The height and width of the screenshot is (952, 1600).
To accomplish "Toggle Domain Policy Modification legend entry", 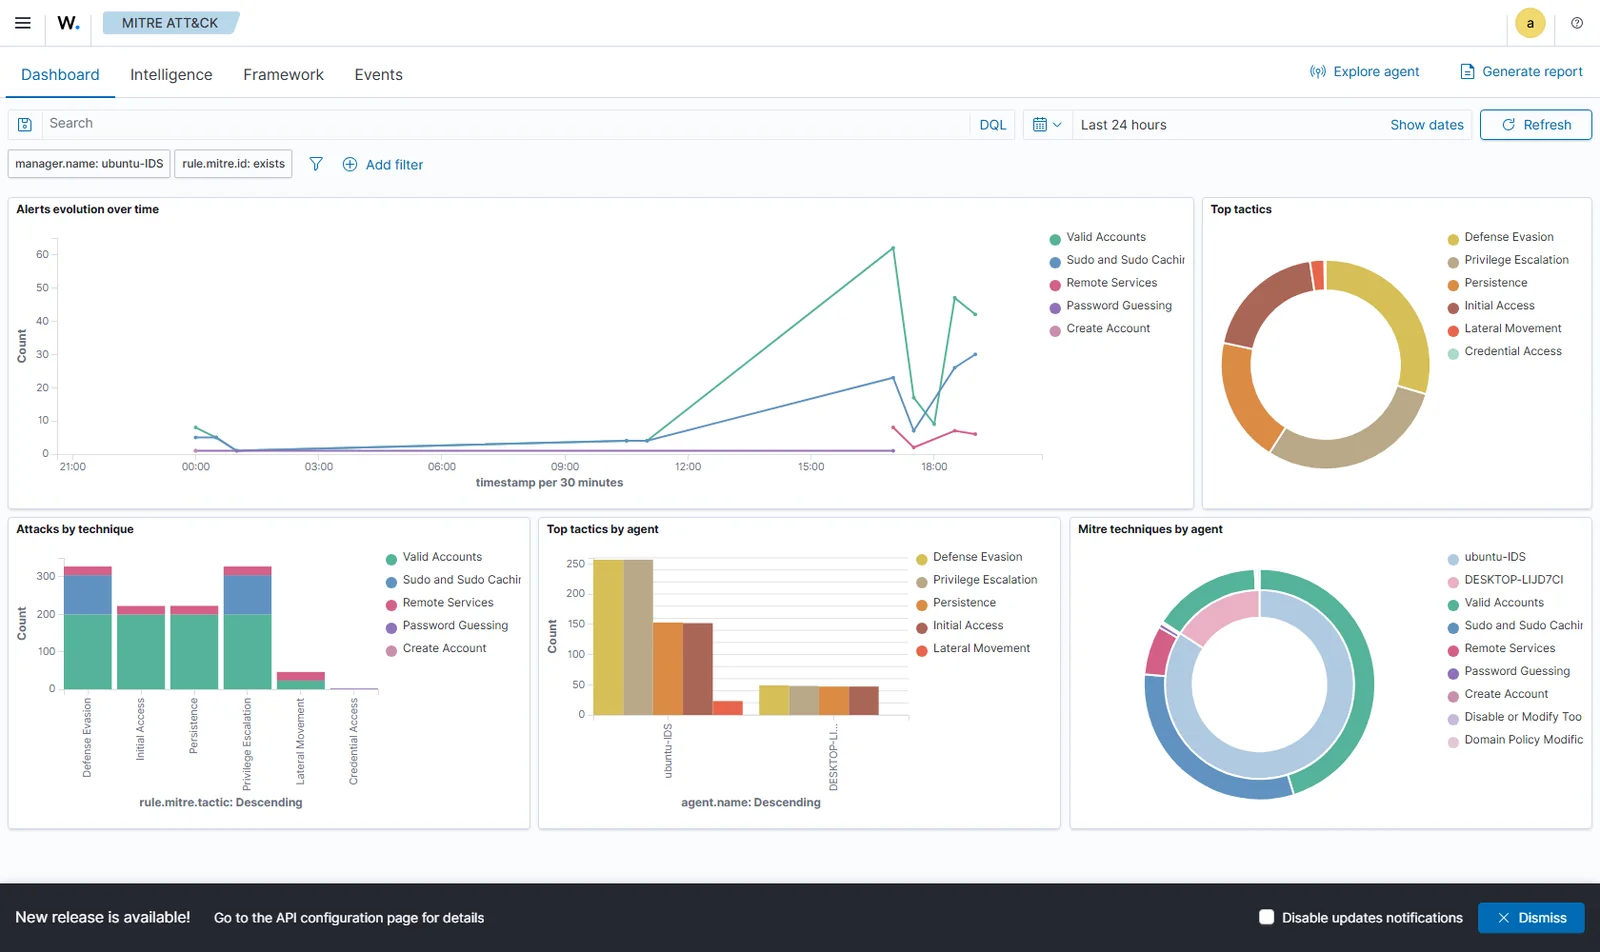I will (x=1514, y=741).
